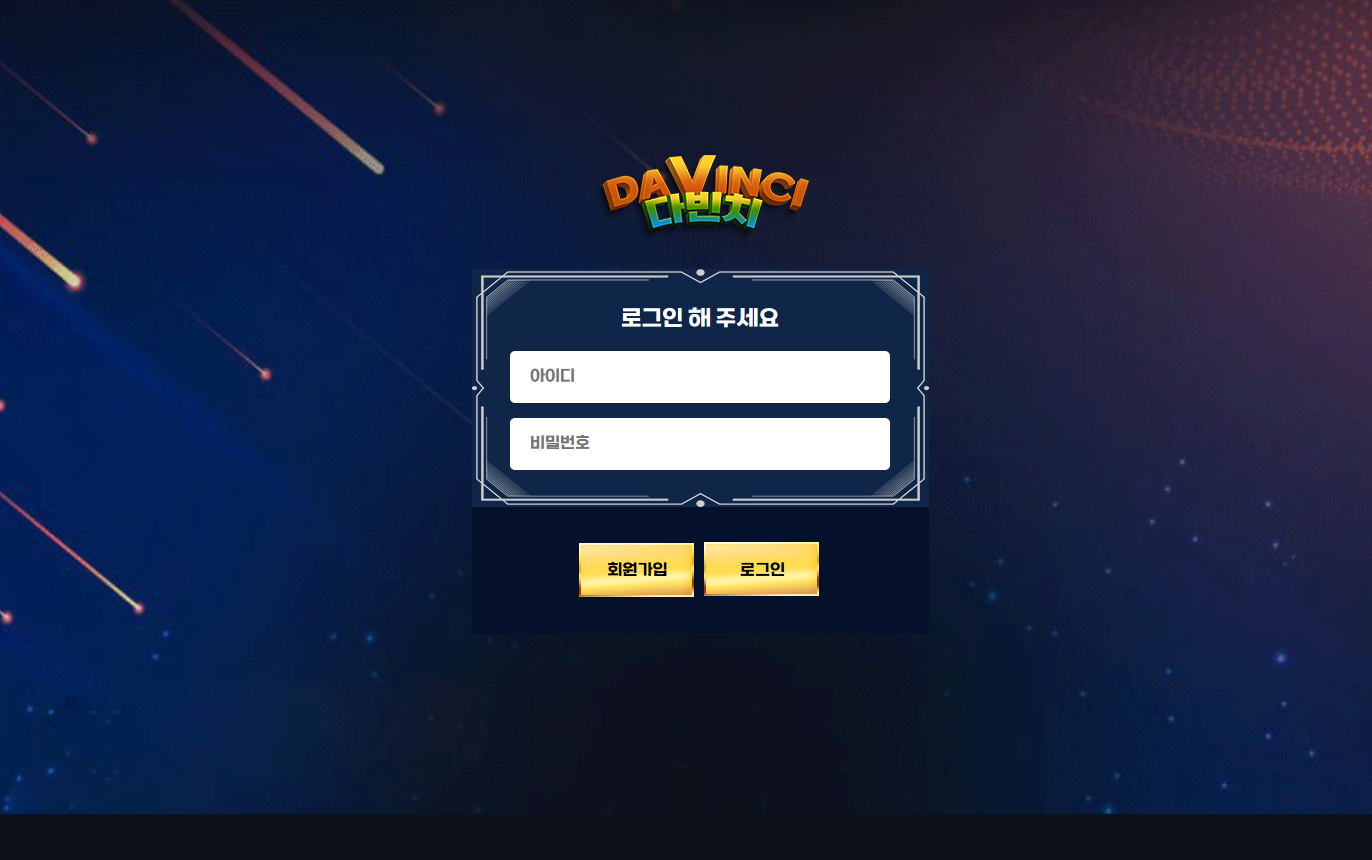Focus the 비밀번호 password input field
This screenshot has width=1372, height=860.
[700, 444]
